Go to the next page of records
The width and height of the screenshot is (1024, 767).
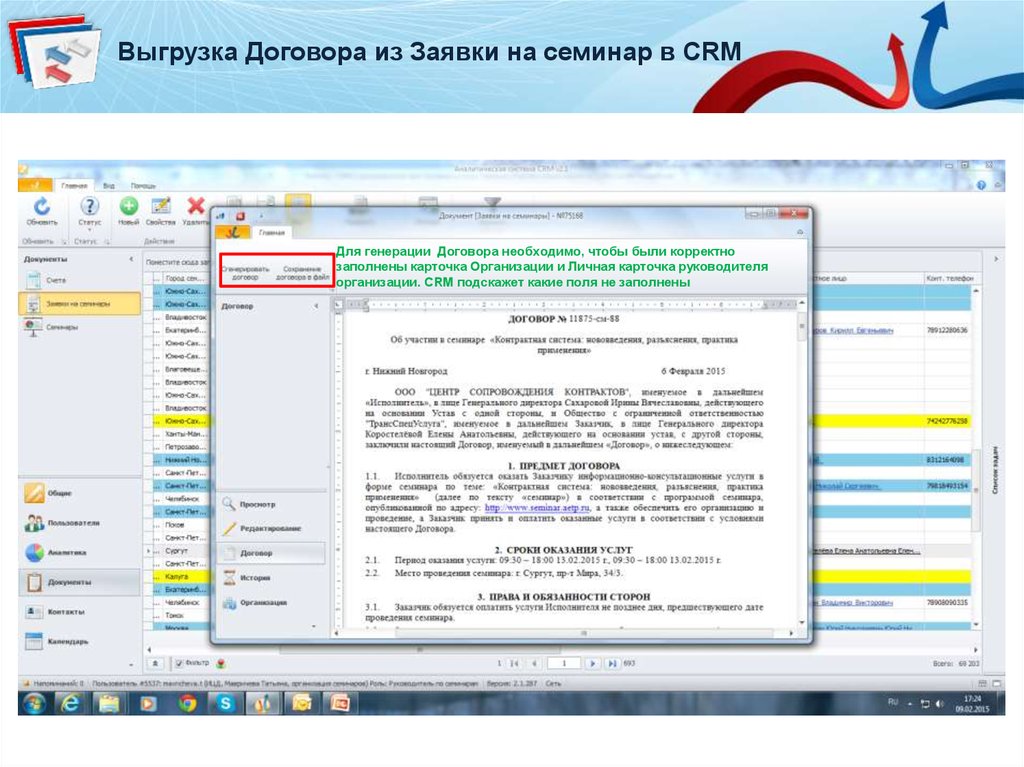point(592,663)
